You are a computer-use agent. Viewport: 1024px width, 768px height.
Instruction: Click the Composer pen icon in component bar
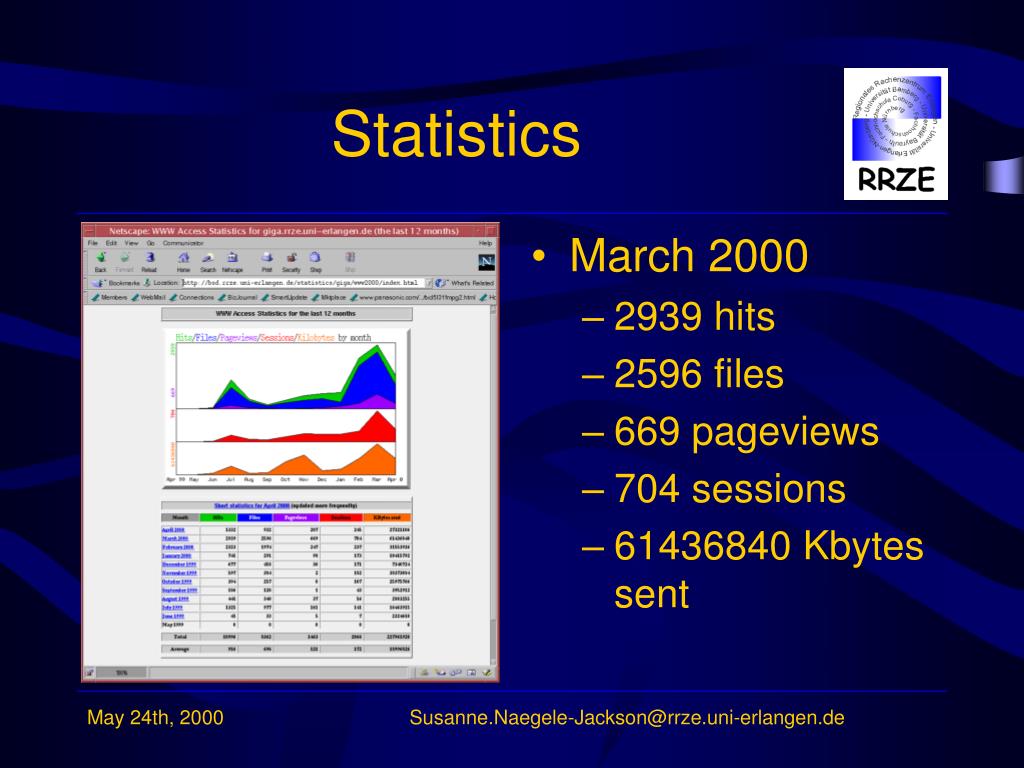click(x=487, y=672)
